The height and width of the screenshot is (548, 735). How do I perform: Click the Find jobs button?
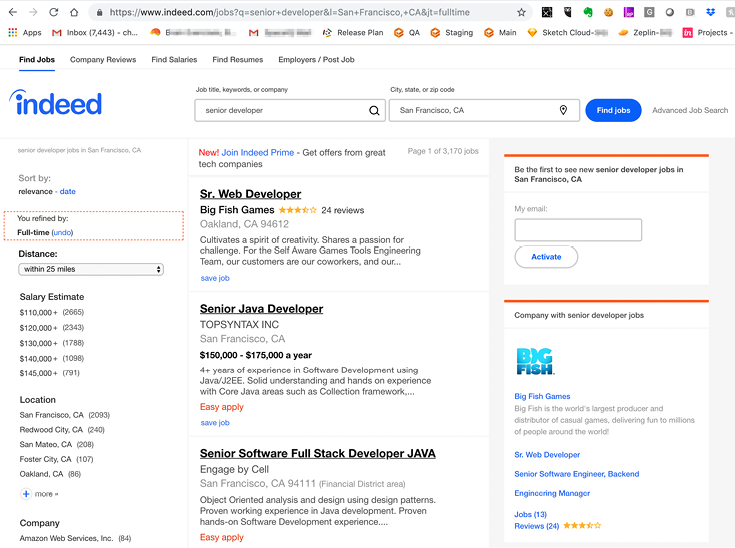(x=613, y=110)
